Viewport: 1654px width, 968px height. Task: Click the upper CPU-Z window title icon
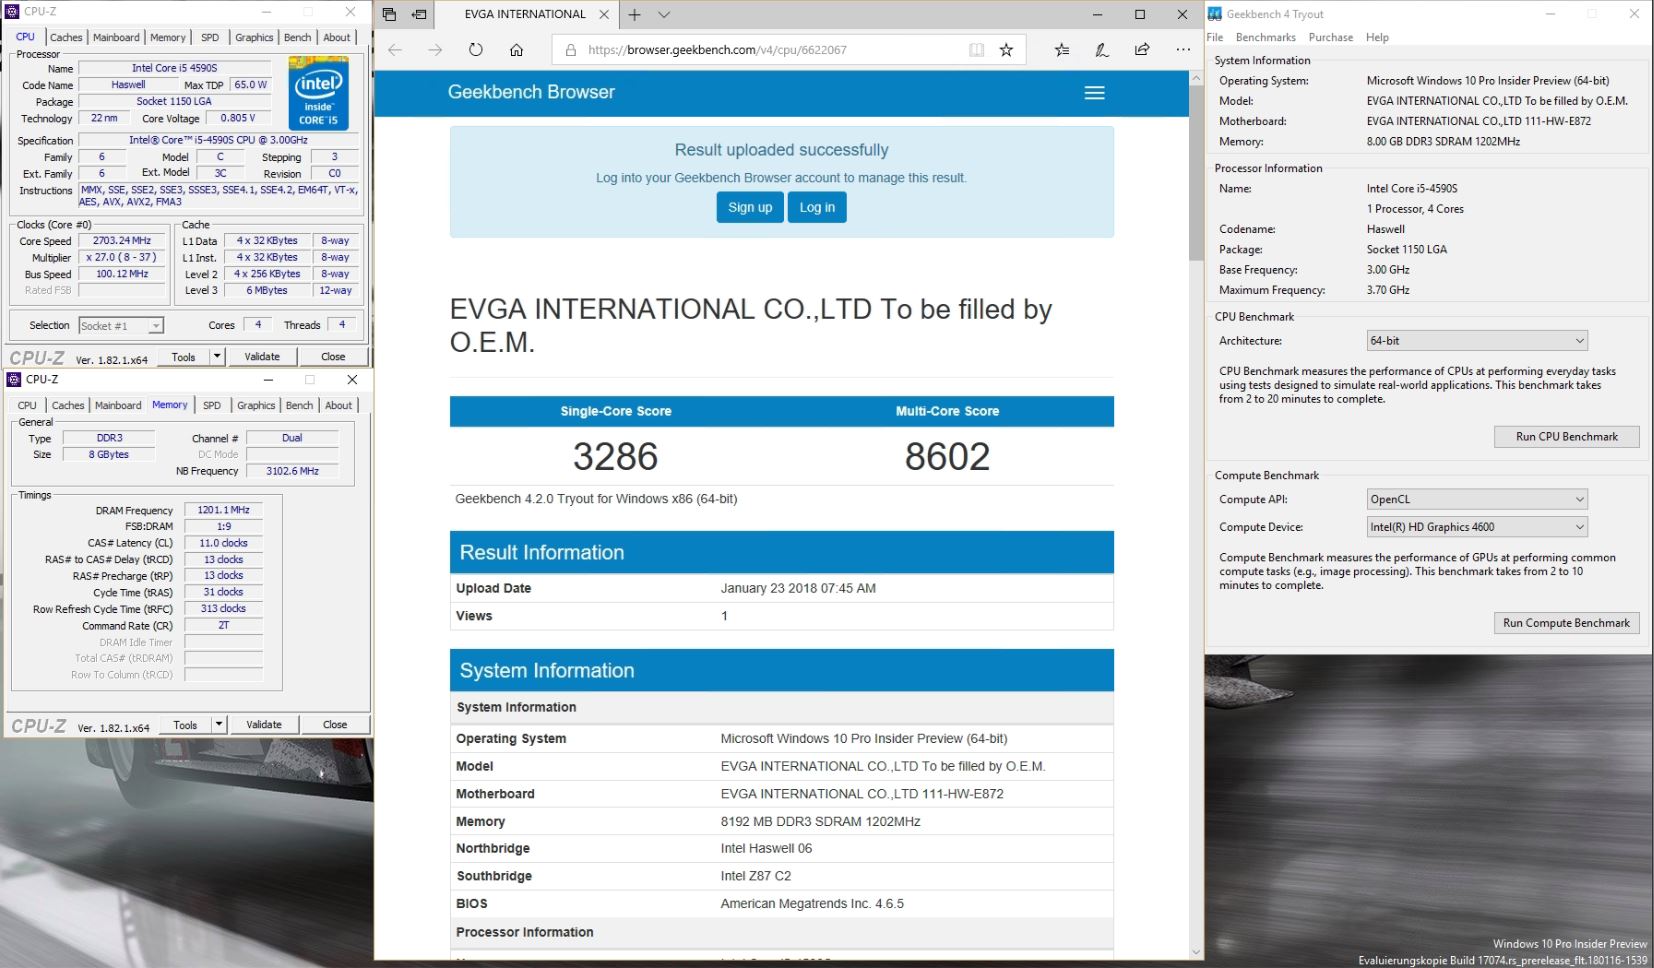pos(12,11)
